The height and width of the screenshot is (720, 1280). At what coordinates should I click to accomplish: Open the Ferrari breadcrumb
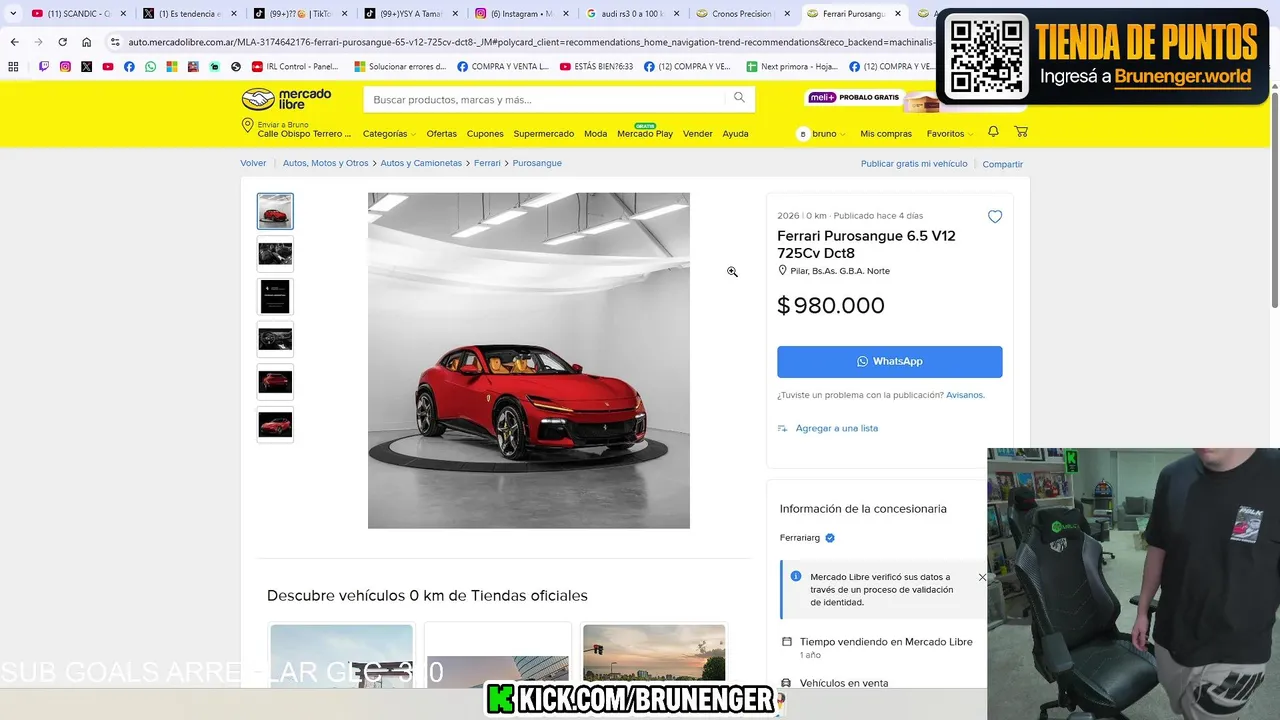pyautogui.click(x=487, y=163)
